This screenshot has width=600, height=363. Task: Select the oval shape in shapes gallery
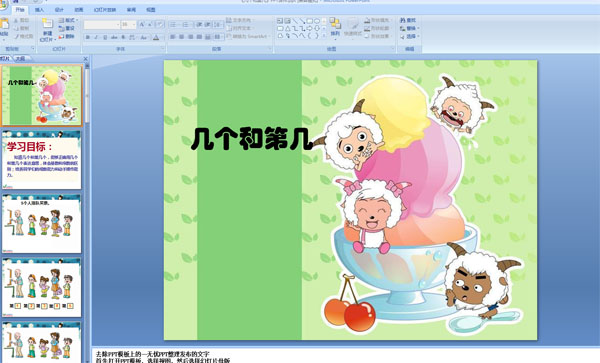(317, 21)
